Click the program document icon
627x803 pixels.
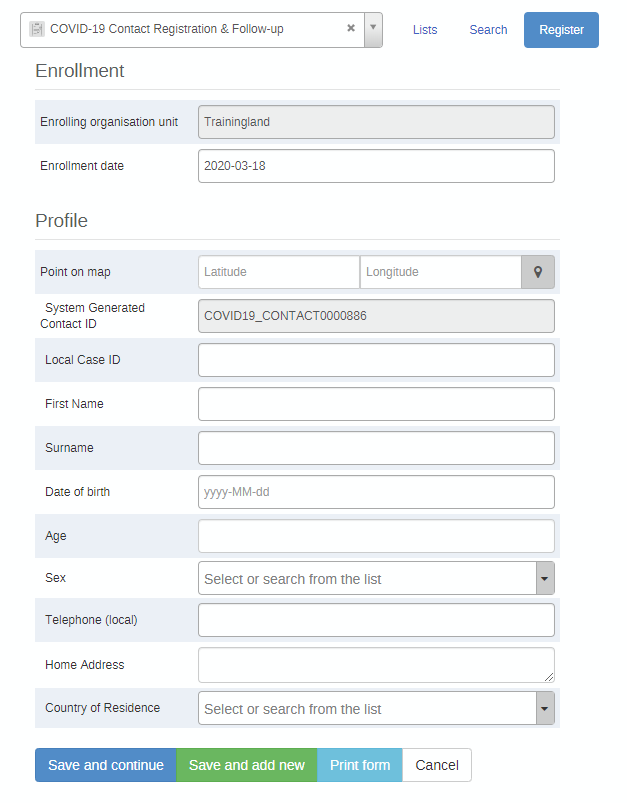pos(37,29)
